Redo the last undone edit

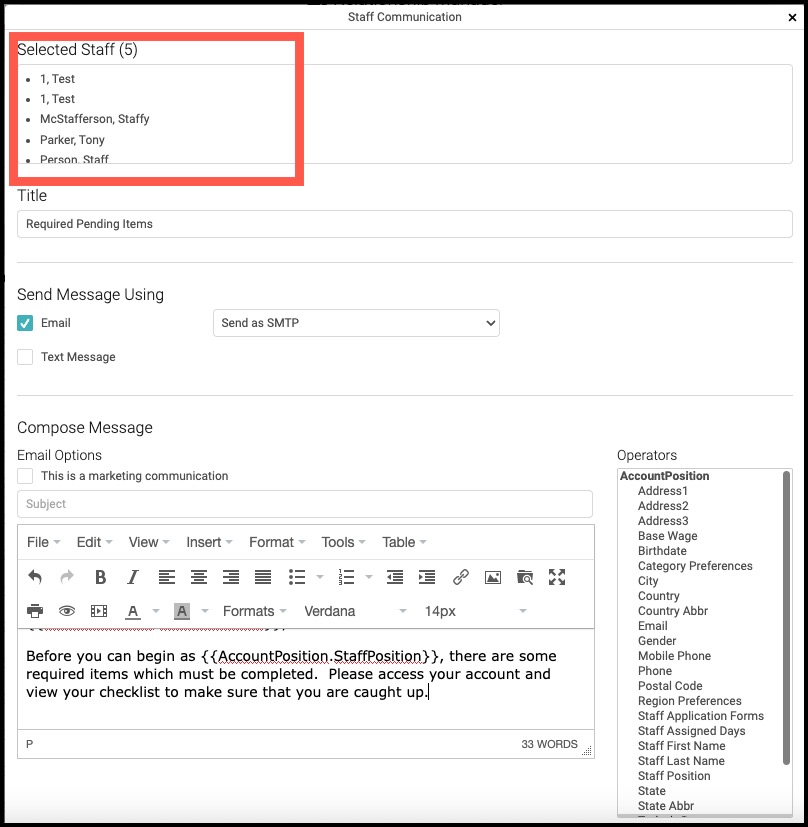coord(67,577)
